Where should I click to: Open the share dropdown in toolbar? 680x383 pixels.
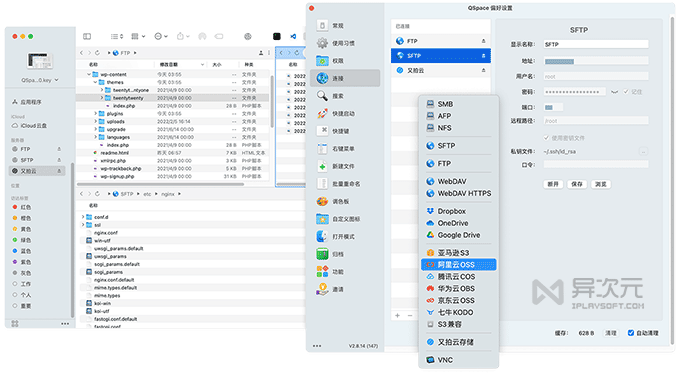coord(183,36)
